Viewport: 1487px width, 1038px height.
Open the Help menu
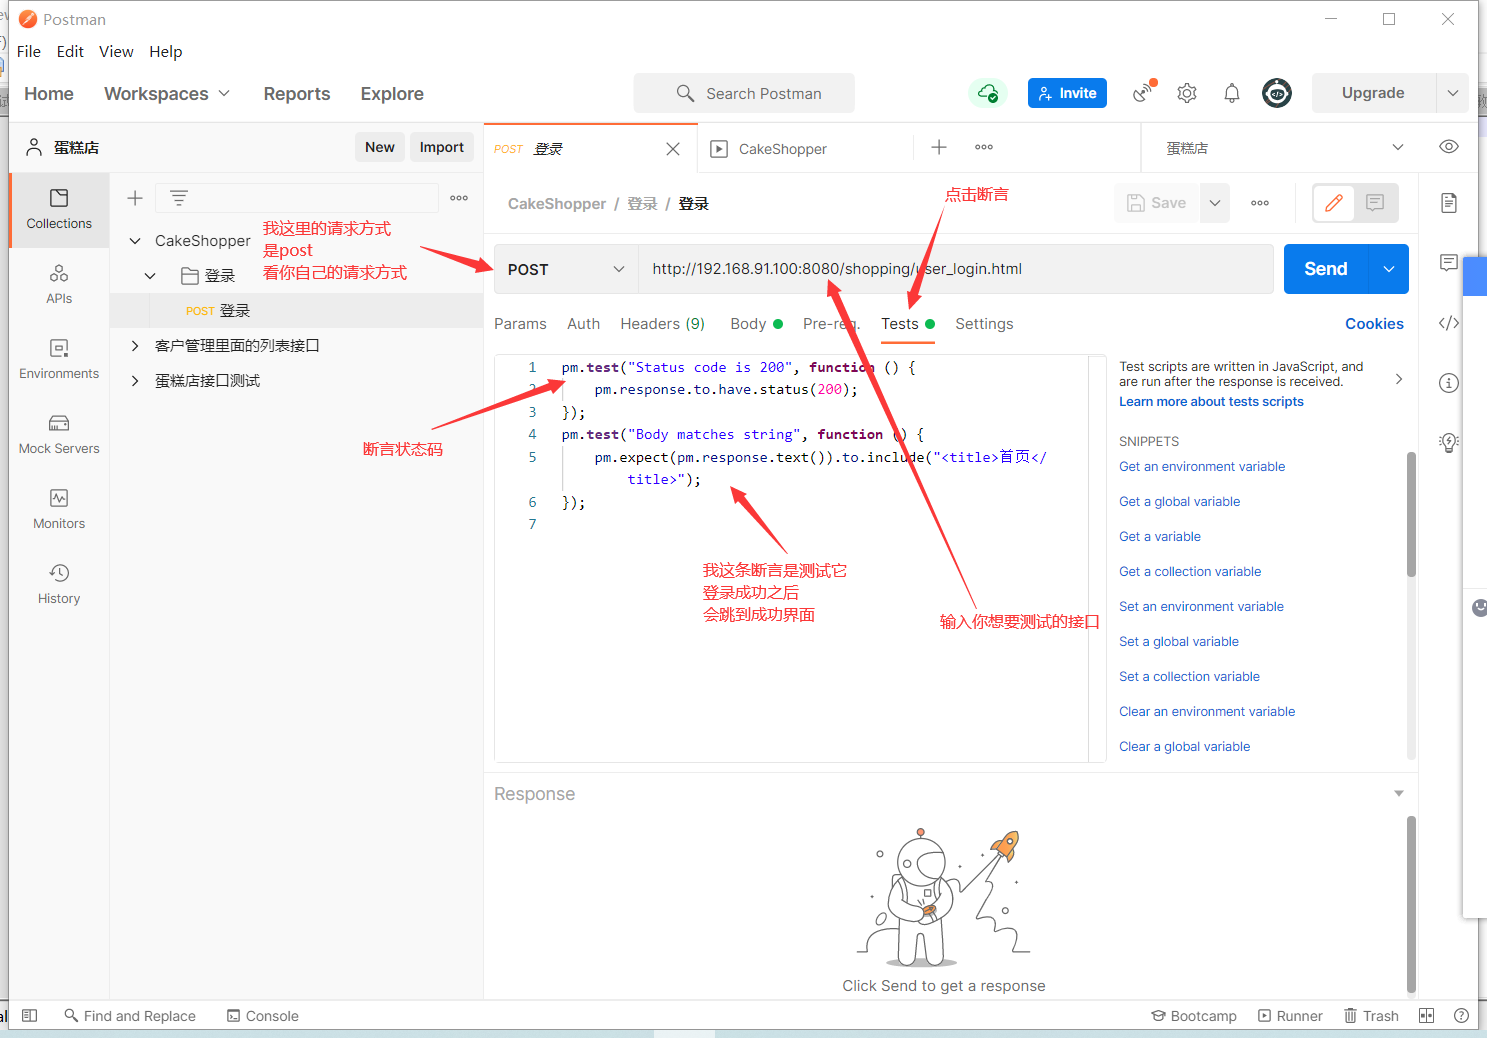tap(166, 51)
